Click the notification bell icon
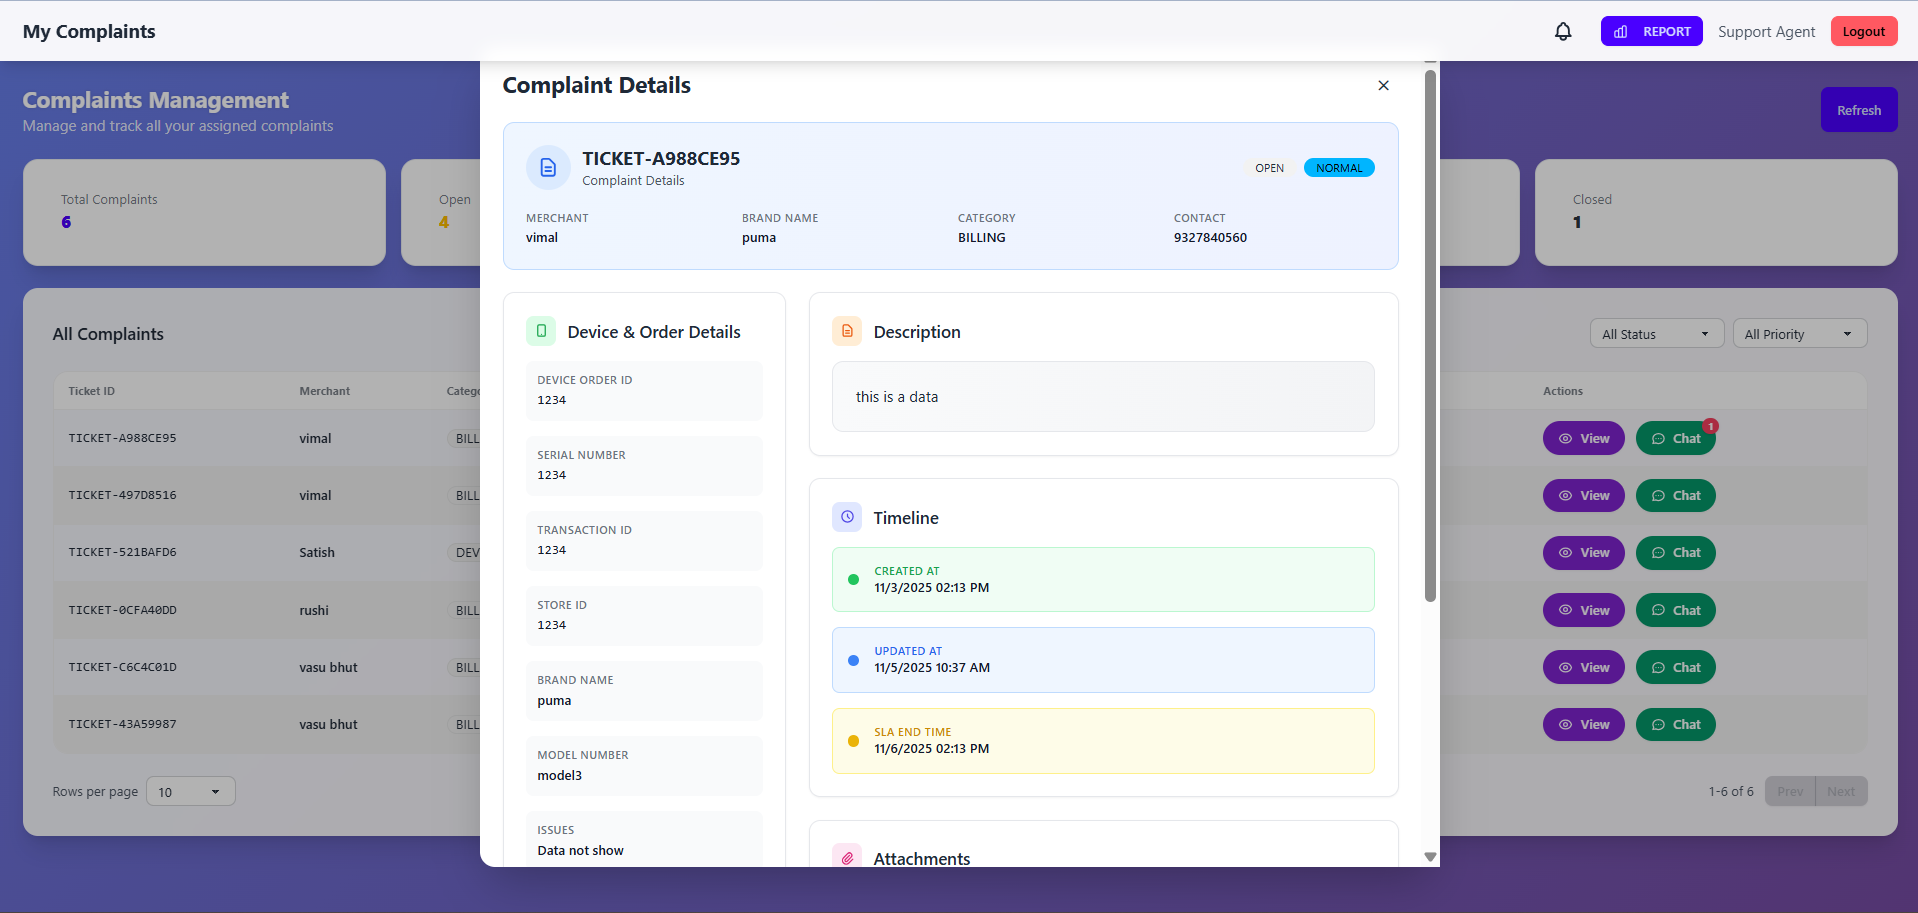The image size is (1918, 913). pyautogui.click(x=1563, y=32)
